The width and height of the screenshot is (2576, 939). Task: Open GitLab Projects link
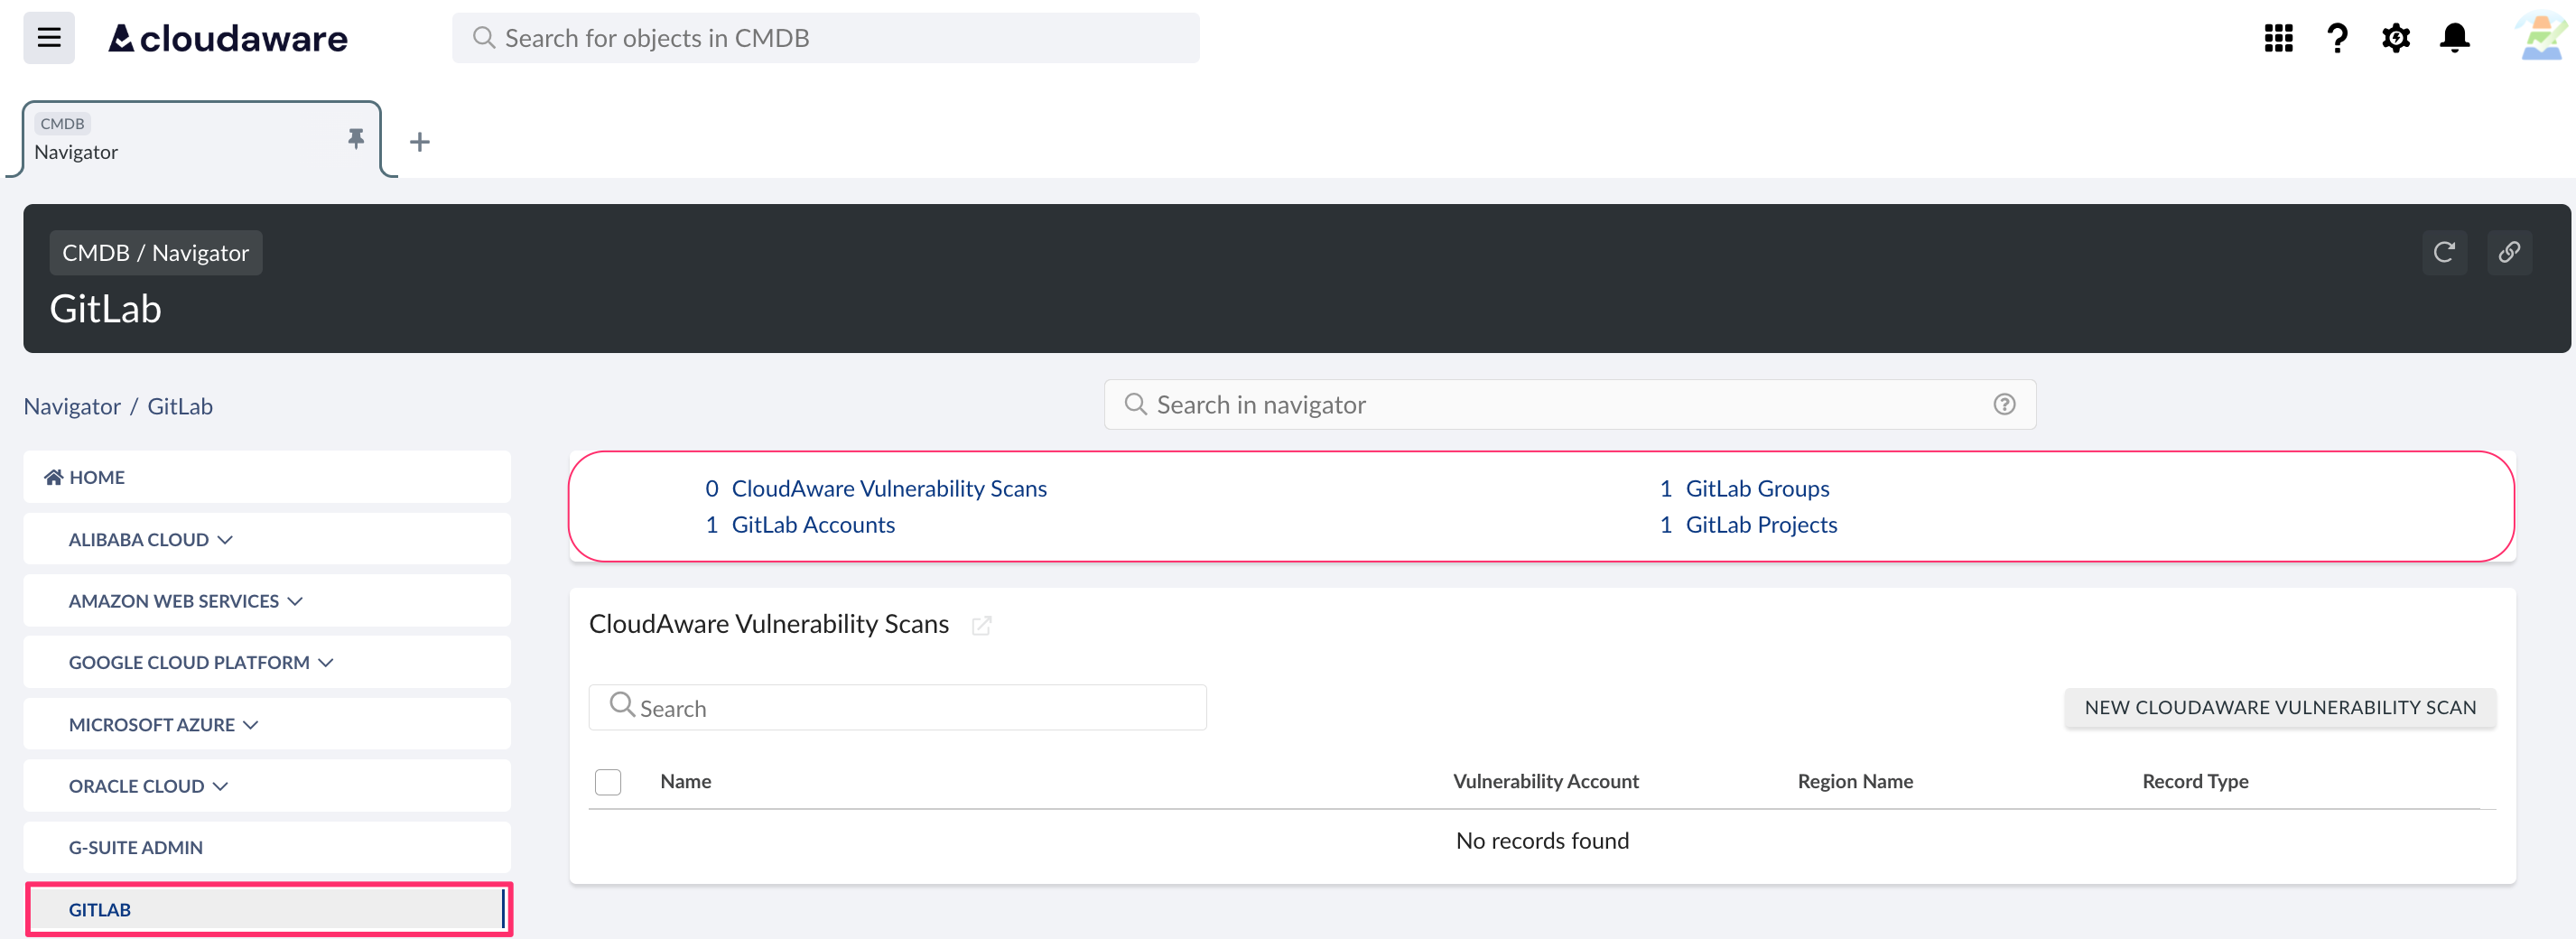pos(1761,525)
